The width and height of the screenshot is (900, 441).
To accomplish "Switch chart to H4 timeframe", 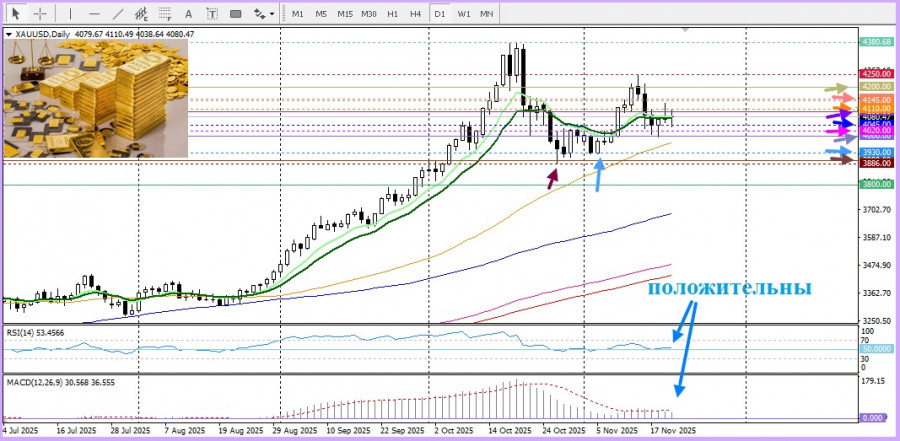I will coord(415,14).
